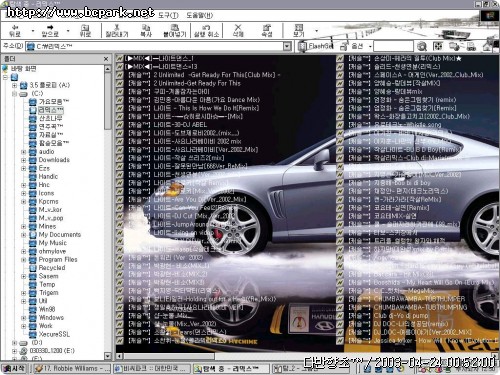Open the 도움말(H) menu
500x375 pixels.
tap(199, 15)
